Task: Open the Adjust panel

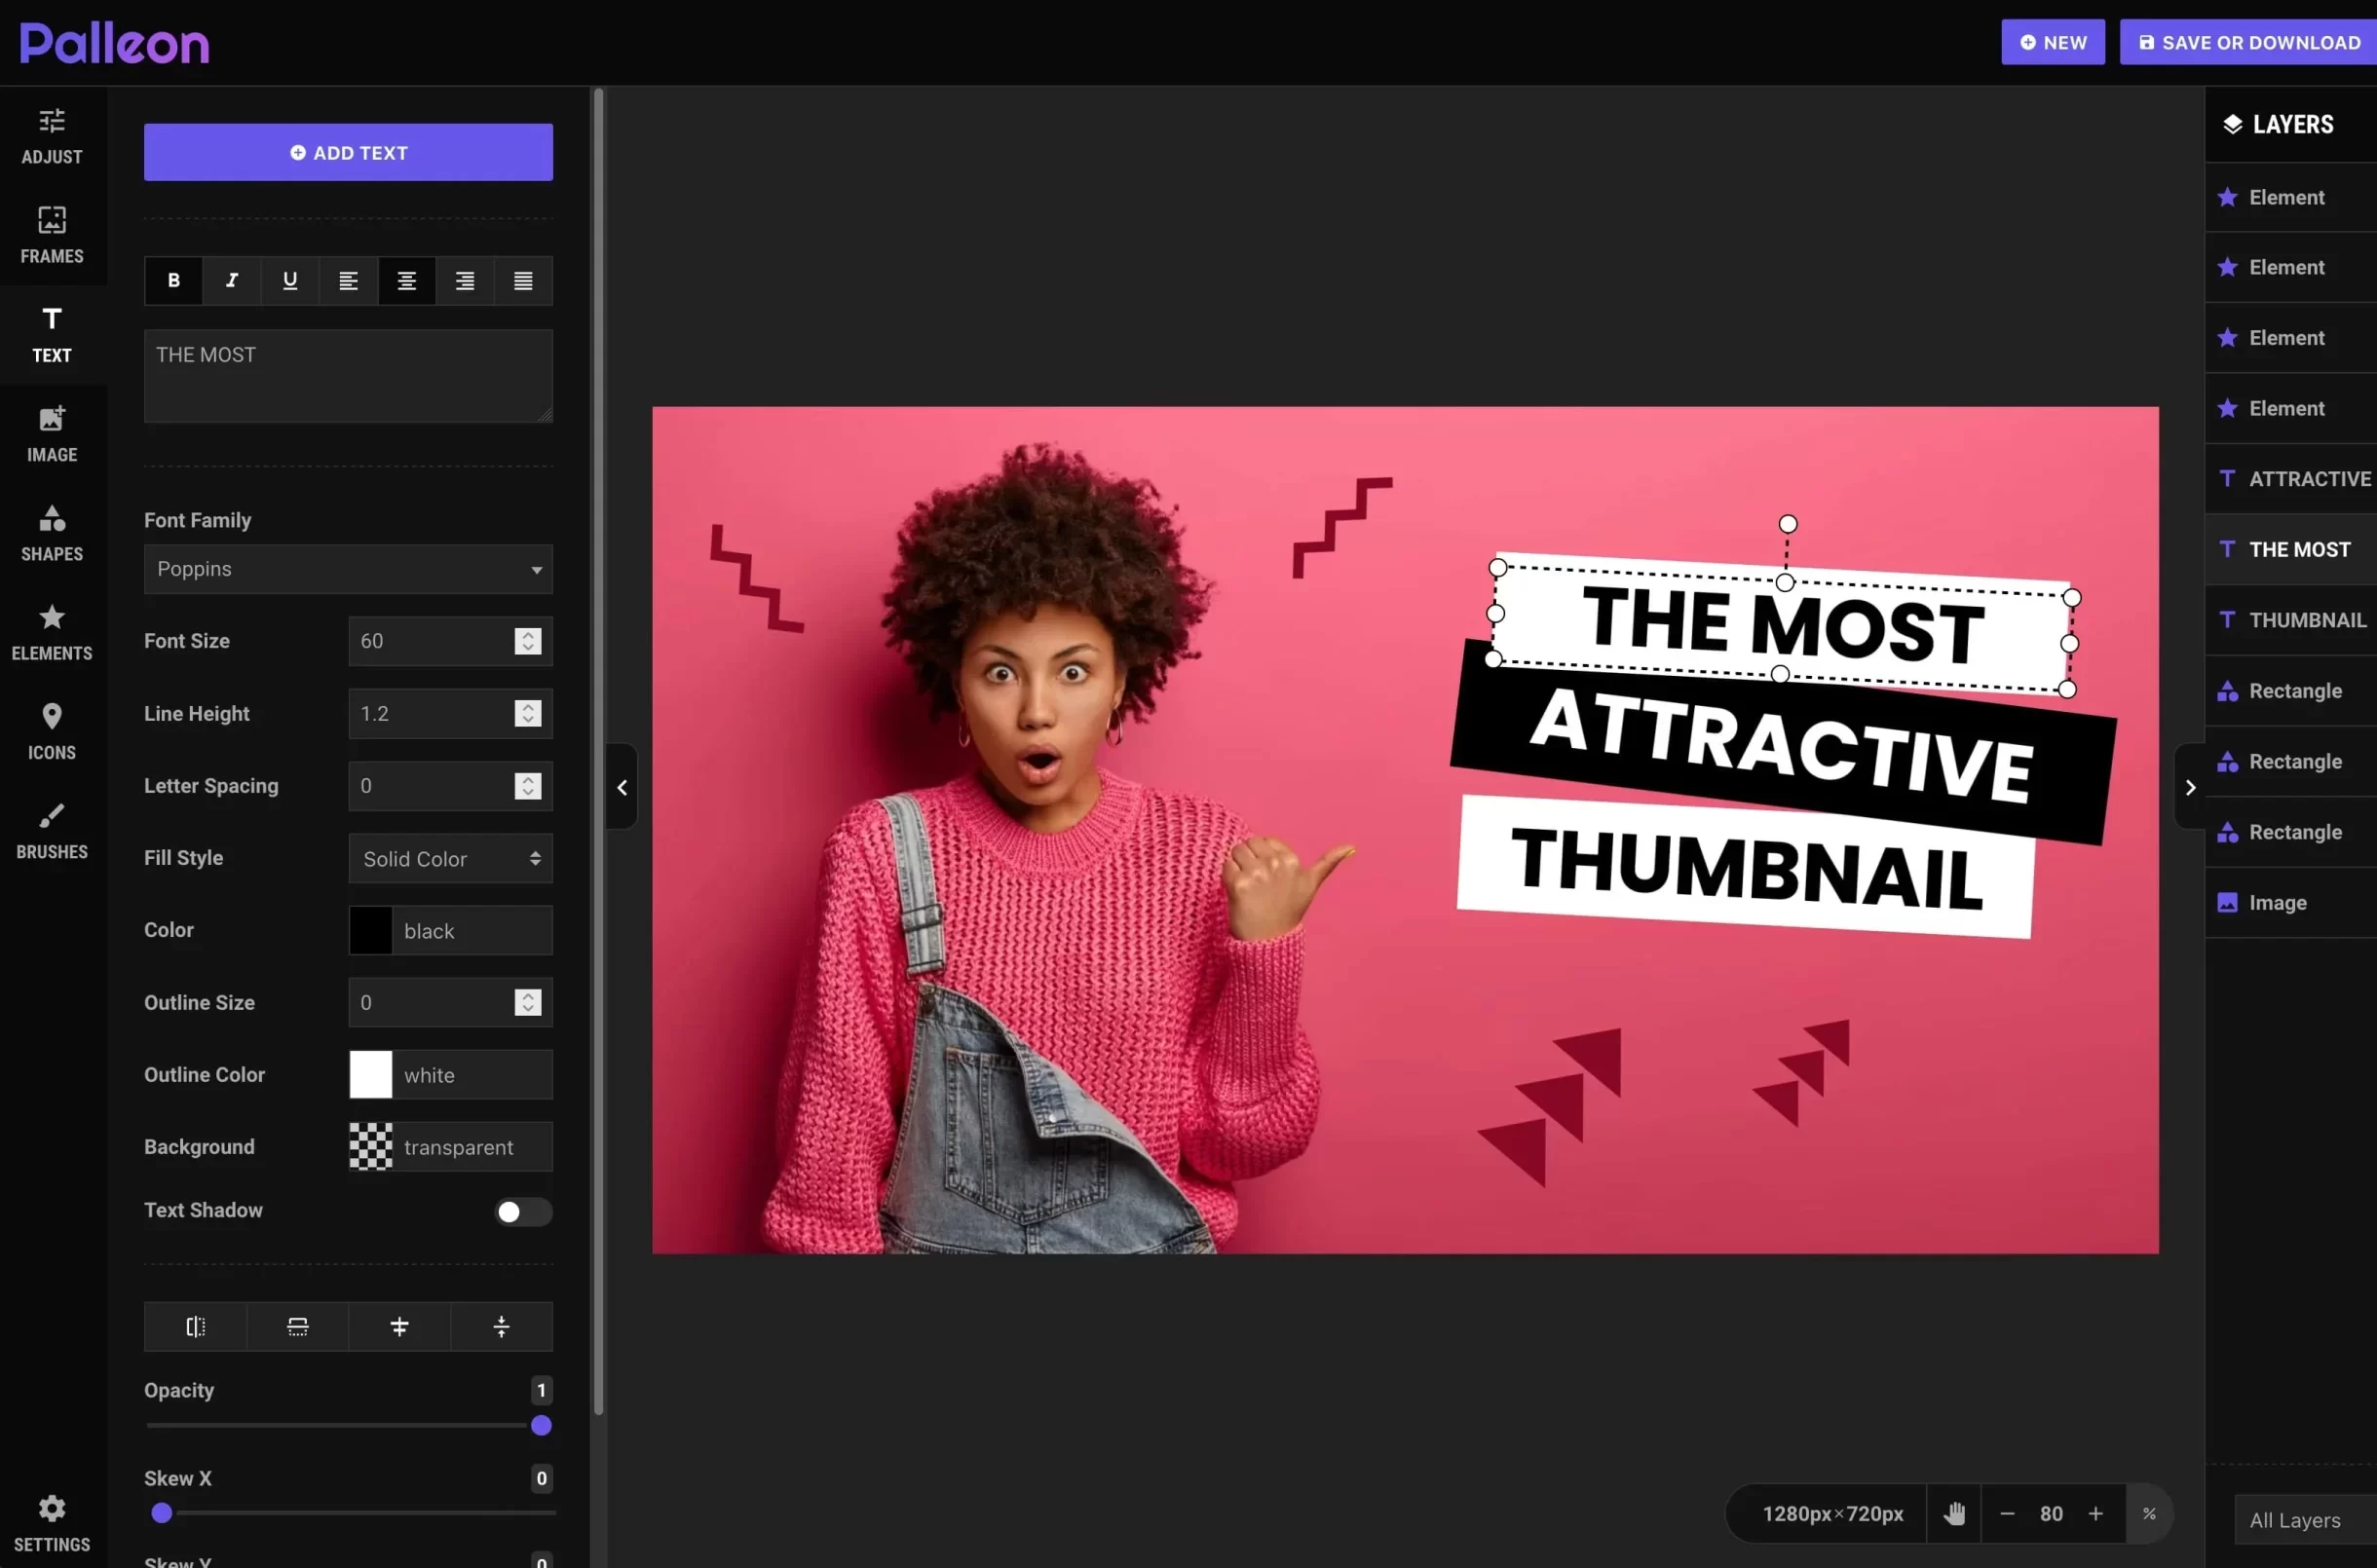Action: tap(52, 136)
